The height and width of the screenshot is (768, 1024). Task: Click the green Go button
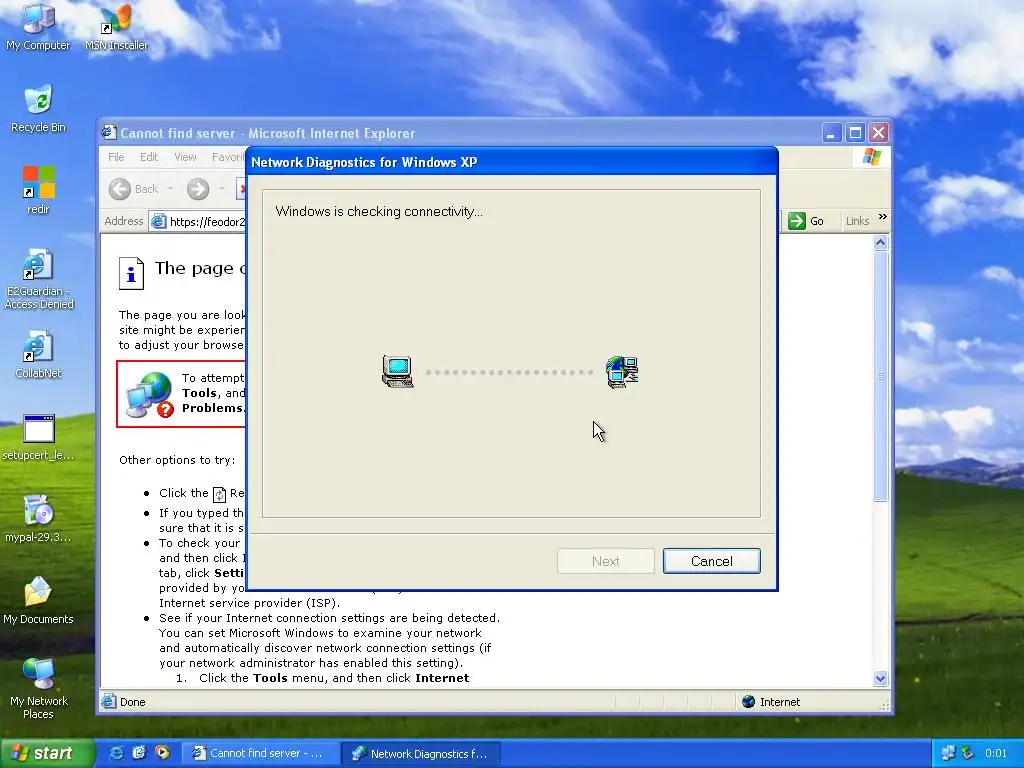point(806,221)
